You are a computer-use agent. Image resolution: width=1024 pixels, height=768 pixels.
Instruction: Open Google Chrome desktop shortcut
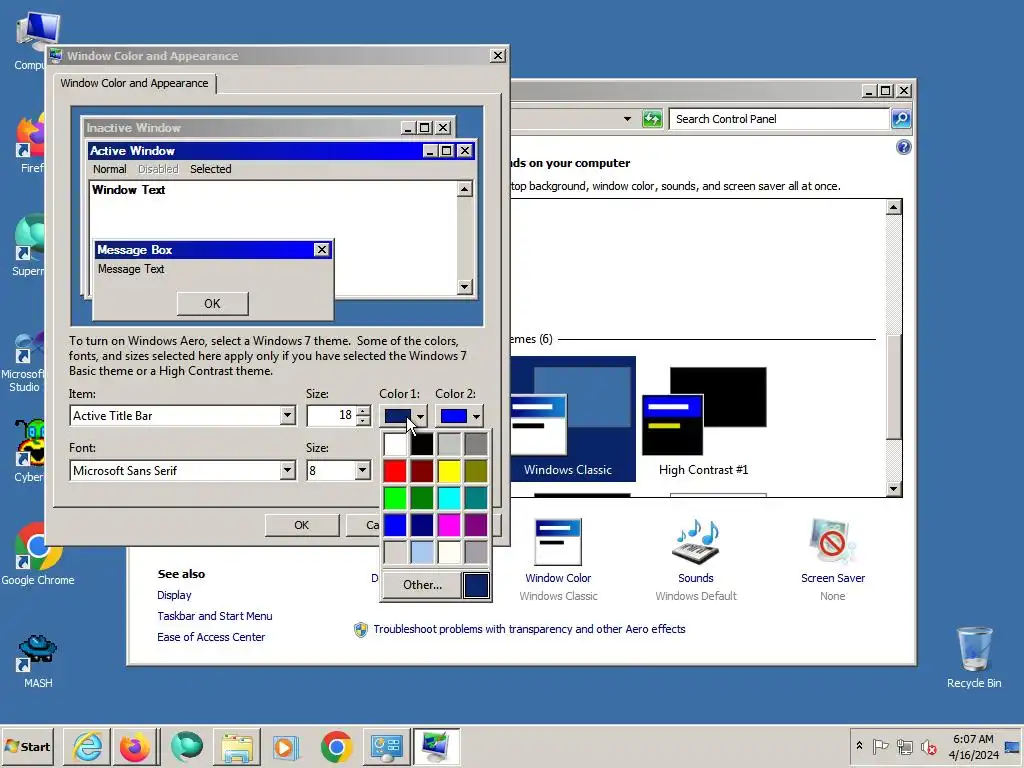(x=38, y=553)
